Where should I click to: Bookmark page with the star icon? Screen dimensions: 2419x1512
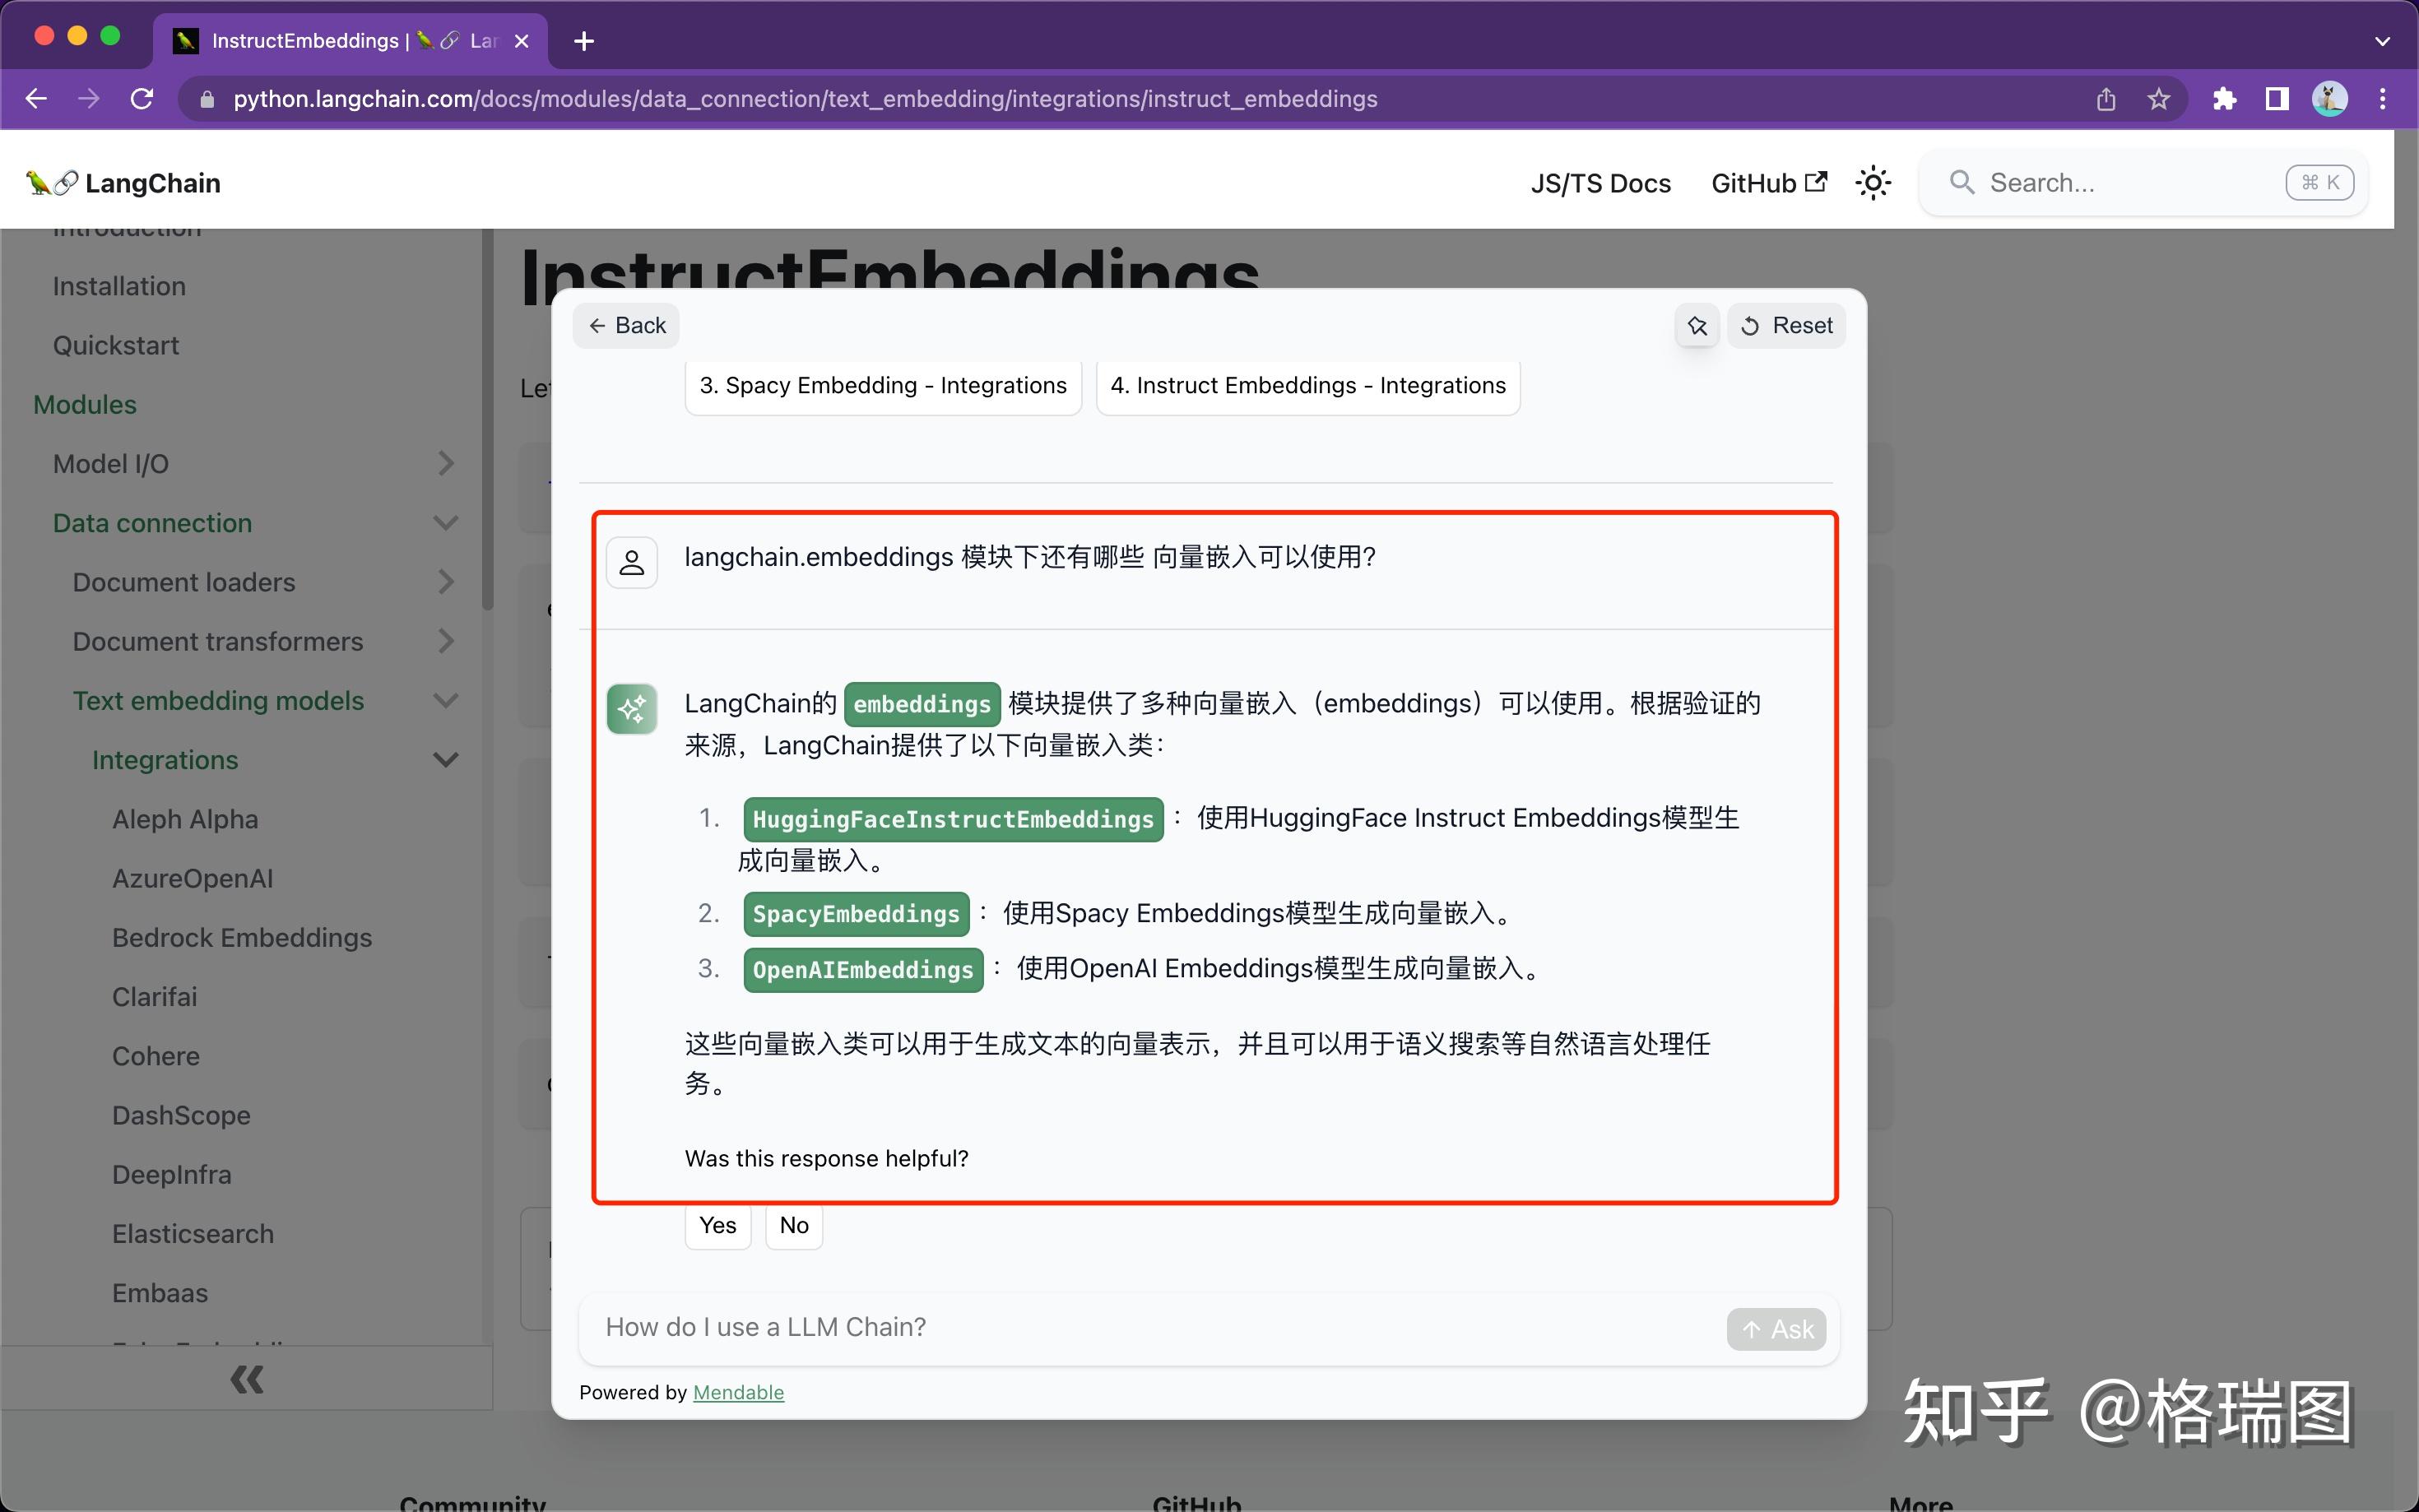[2159, 99]
